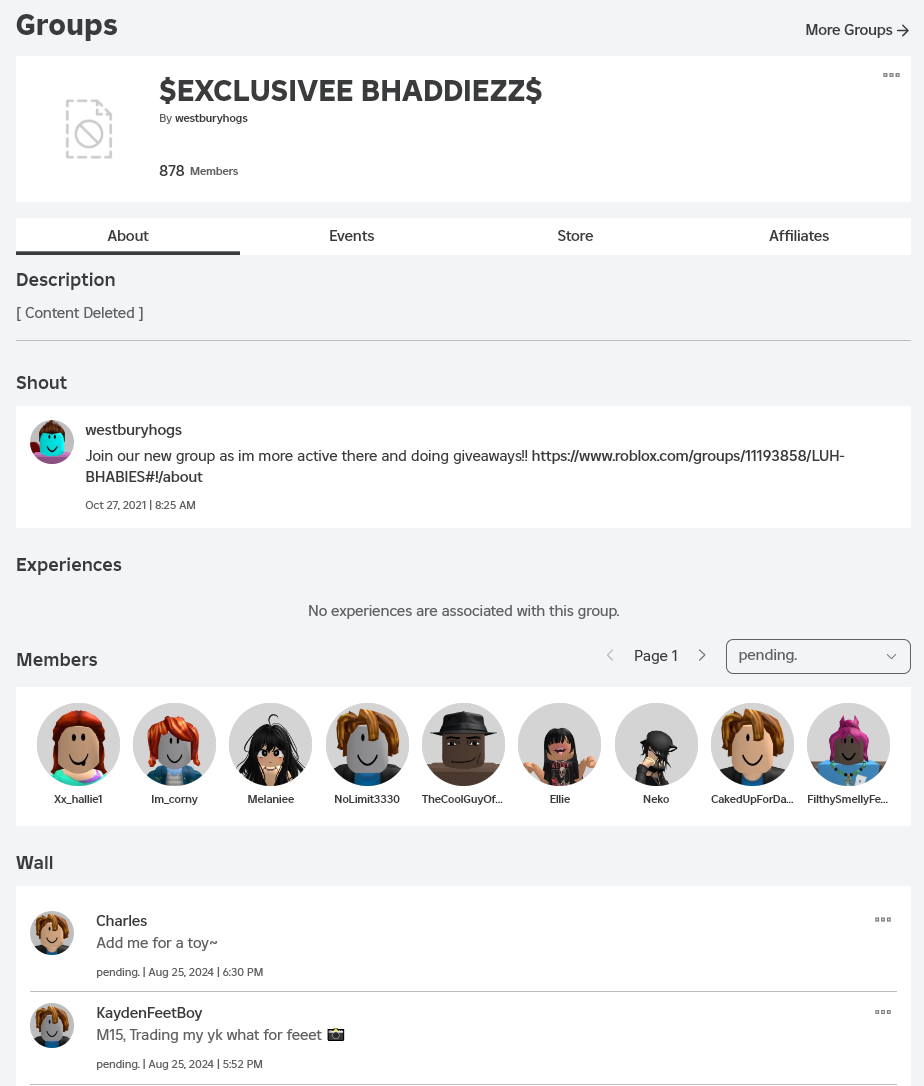Click KaydenFeetBoy's avatar on the wall

coord(52,1025)
